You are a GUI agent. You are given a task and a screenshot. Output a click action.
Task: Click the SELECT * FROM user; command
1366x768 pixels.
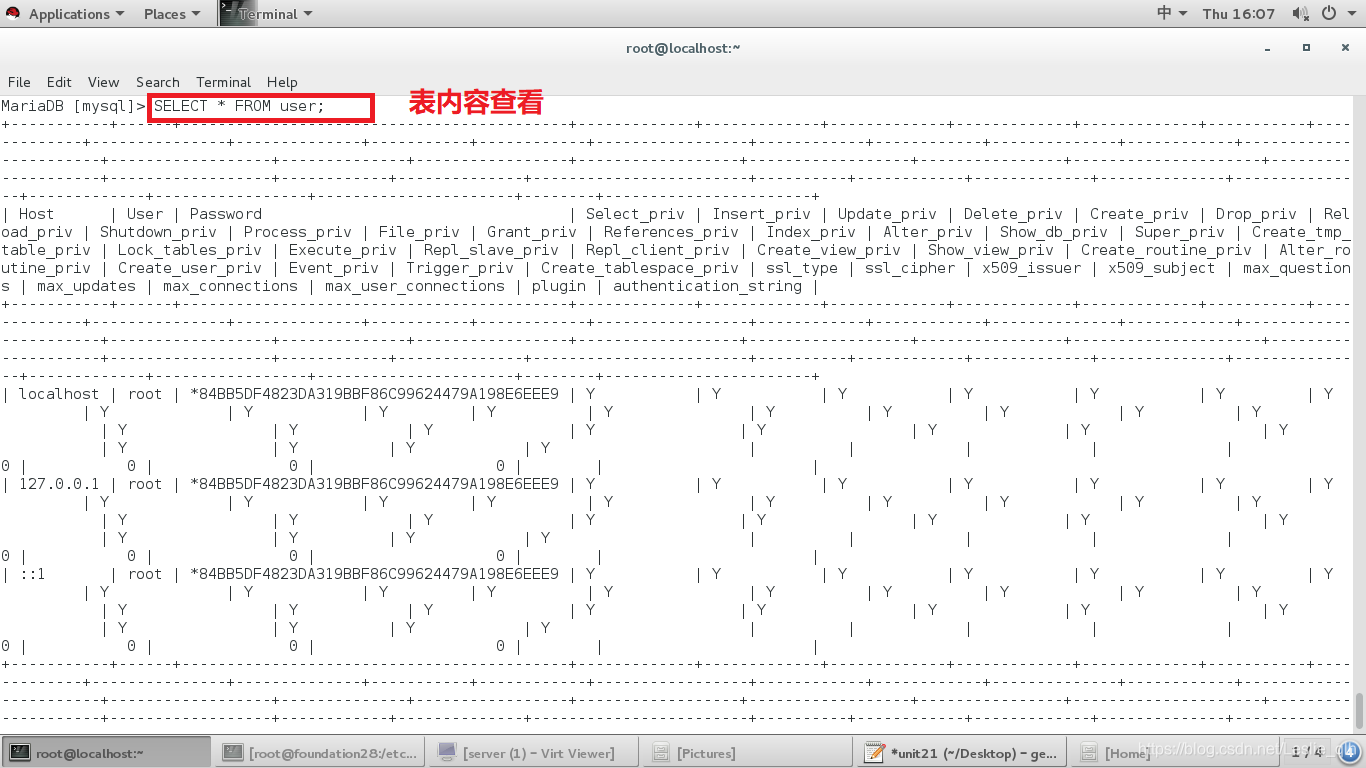239,106
